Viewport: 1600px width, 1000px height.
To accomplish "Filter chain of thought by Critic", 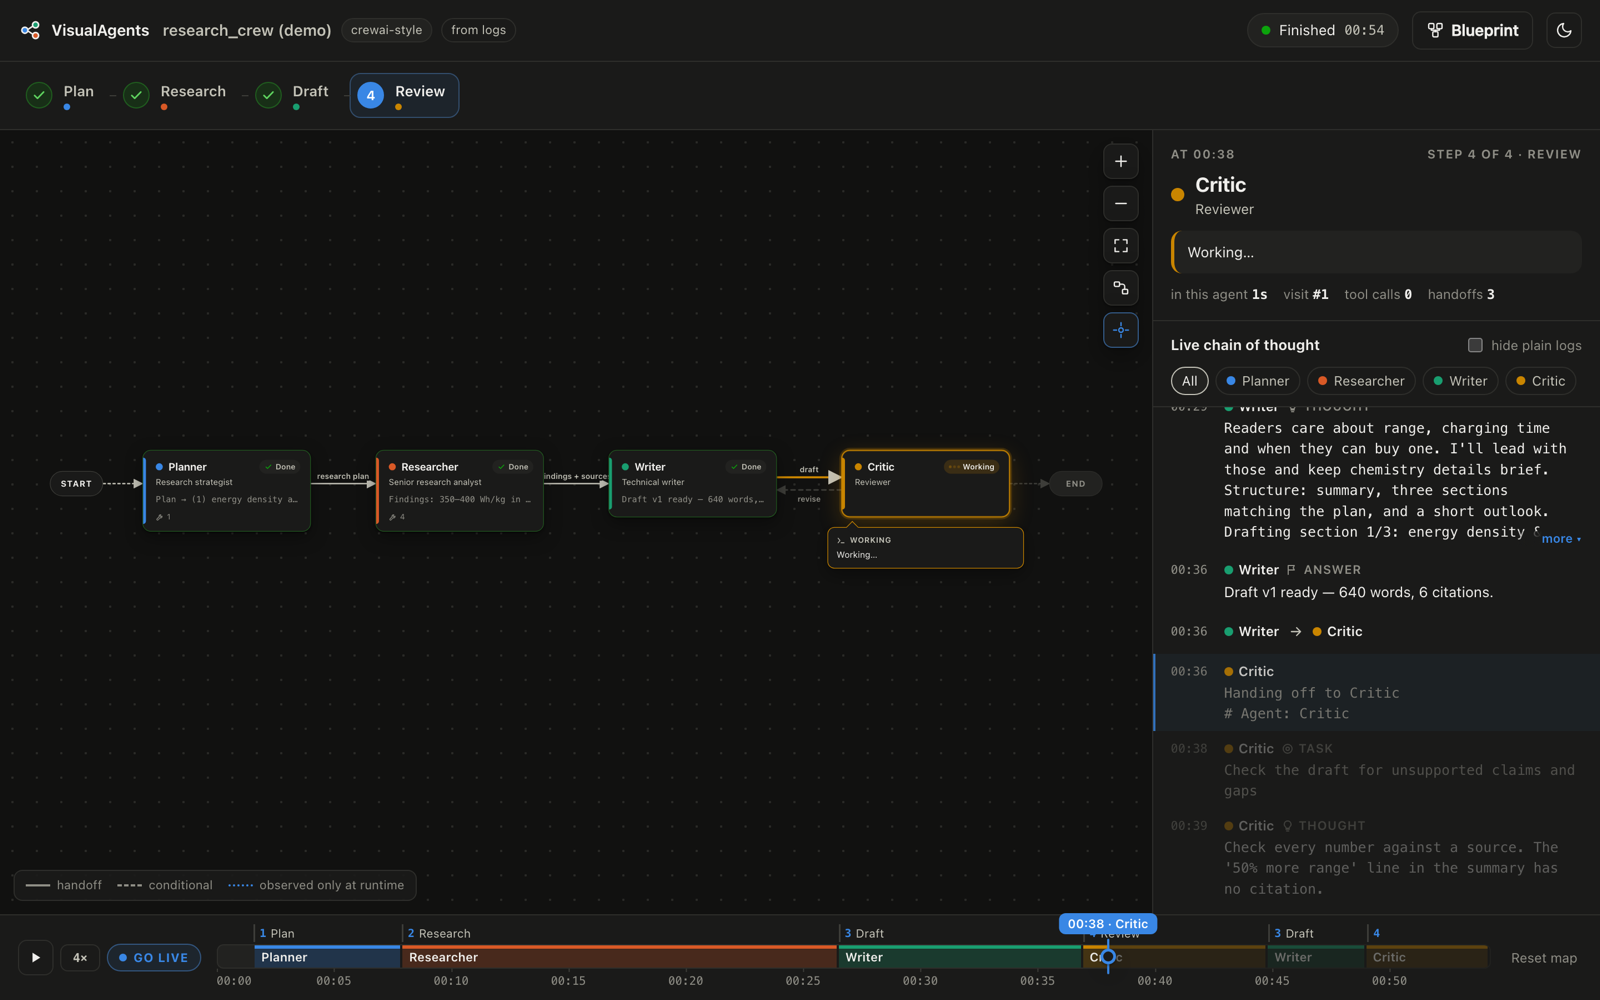I will click(1541, 381).
